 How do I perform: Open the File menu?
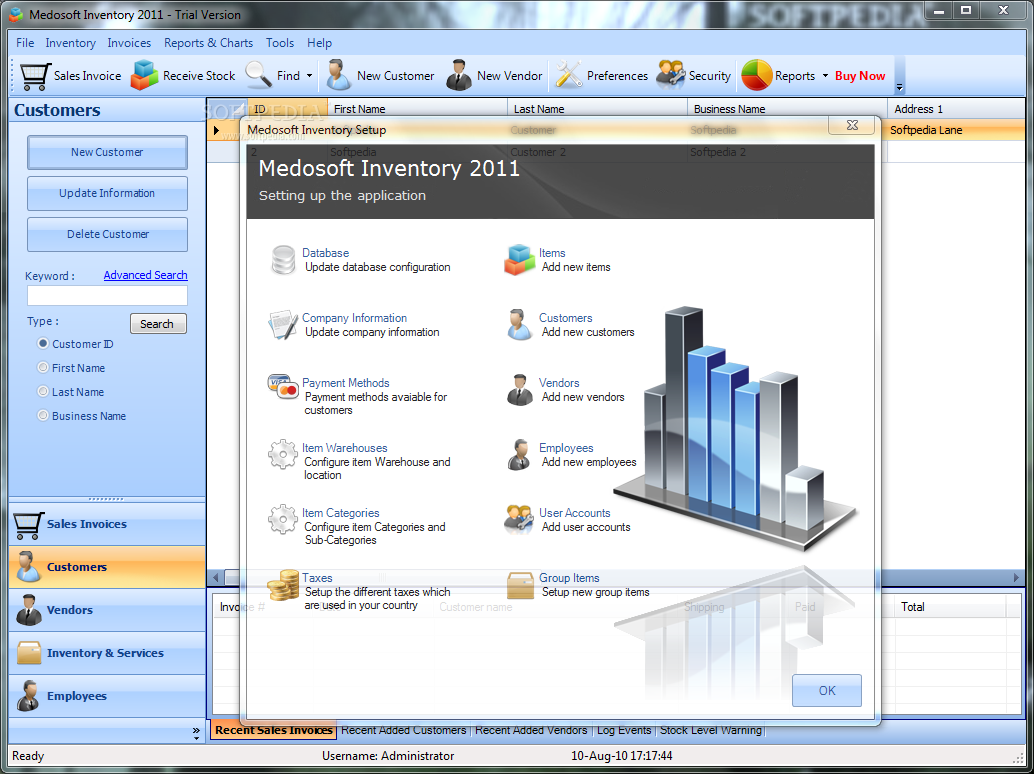[25, 43]
